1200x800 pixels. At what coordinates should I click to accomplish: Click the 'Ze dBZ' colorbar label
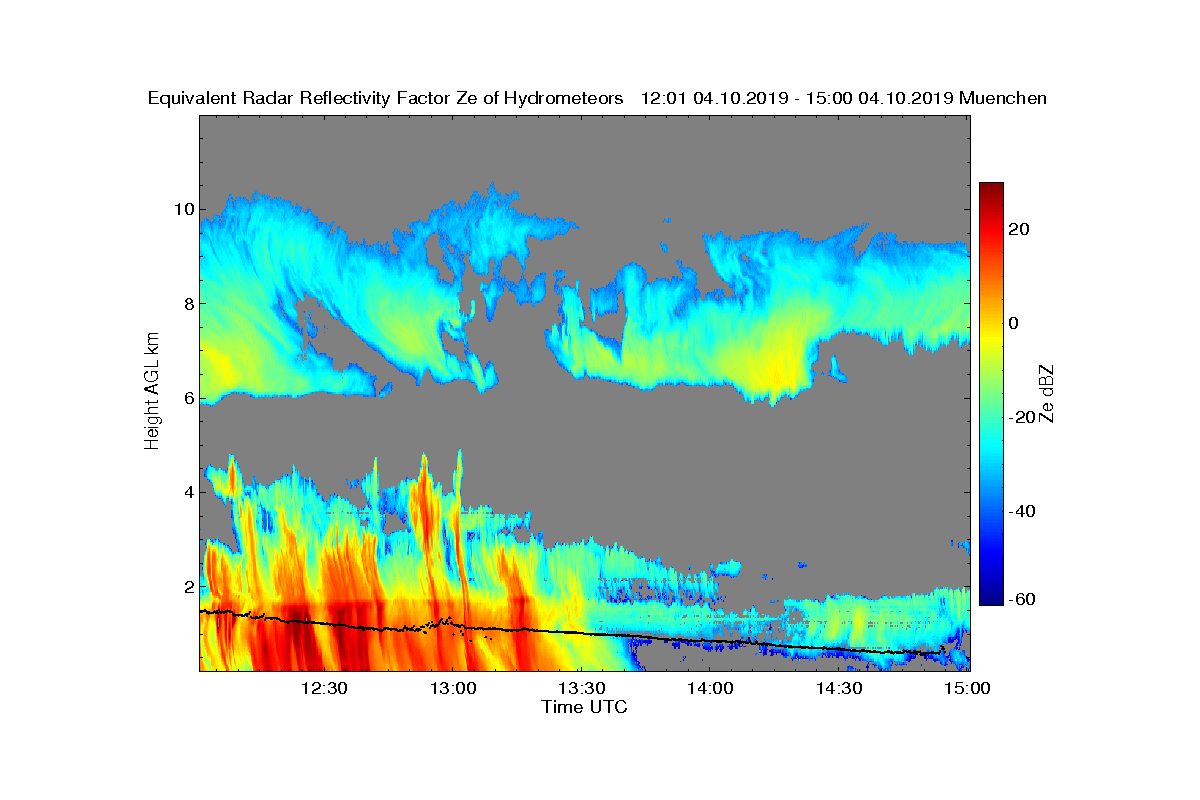(x=1047, y=392)
